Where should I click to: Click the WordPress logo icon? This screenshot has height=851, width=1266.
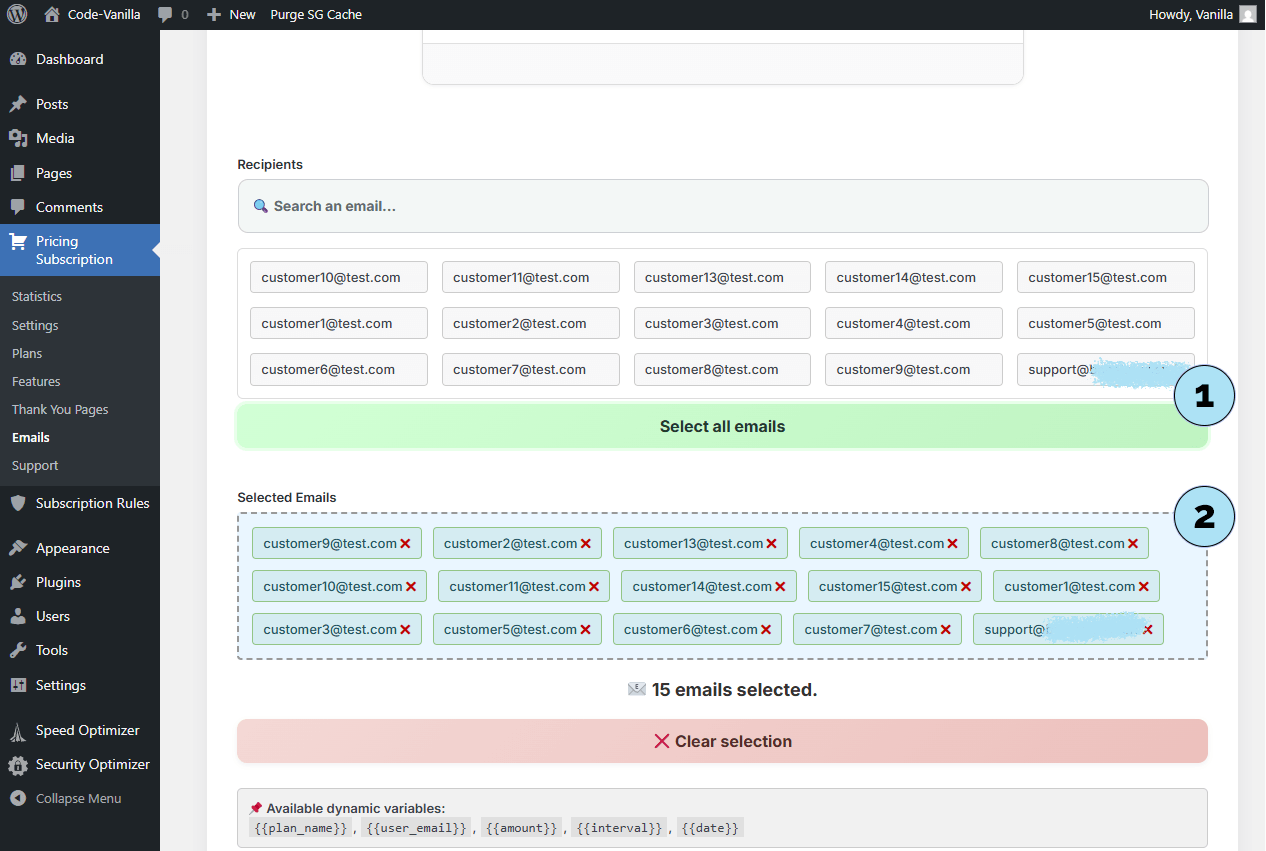pyautogui.click(x=17, y=14)
